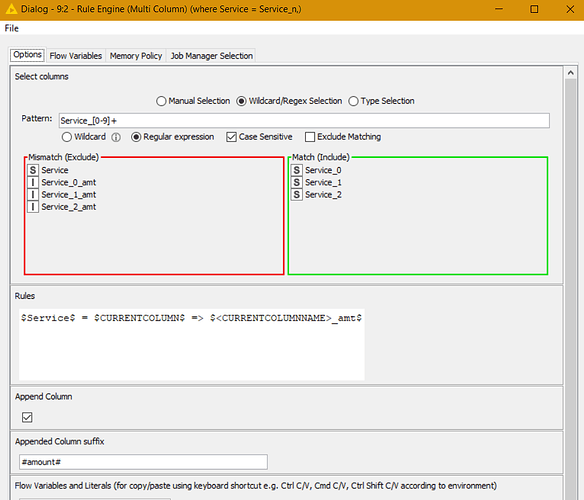Image resolution: width=584 pixels, height=500 pixels.
Task: Click the Integer type icon beside Service_1_amt
Action: pos(33,195)
